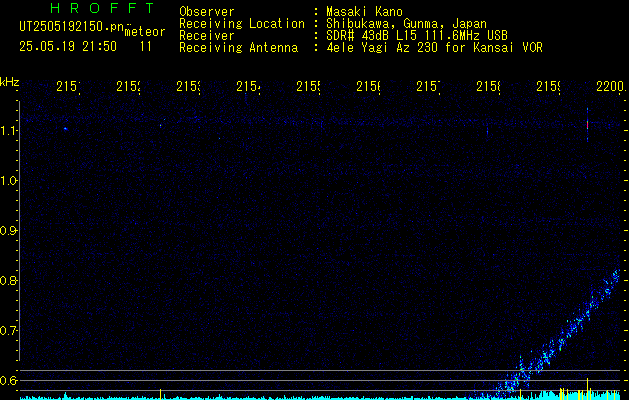Click the 2155 time axis label

point(308,86)
